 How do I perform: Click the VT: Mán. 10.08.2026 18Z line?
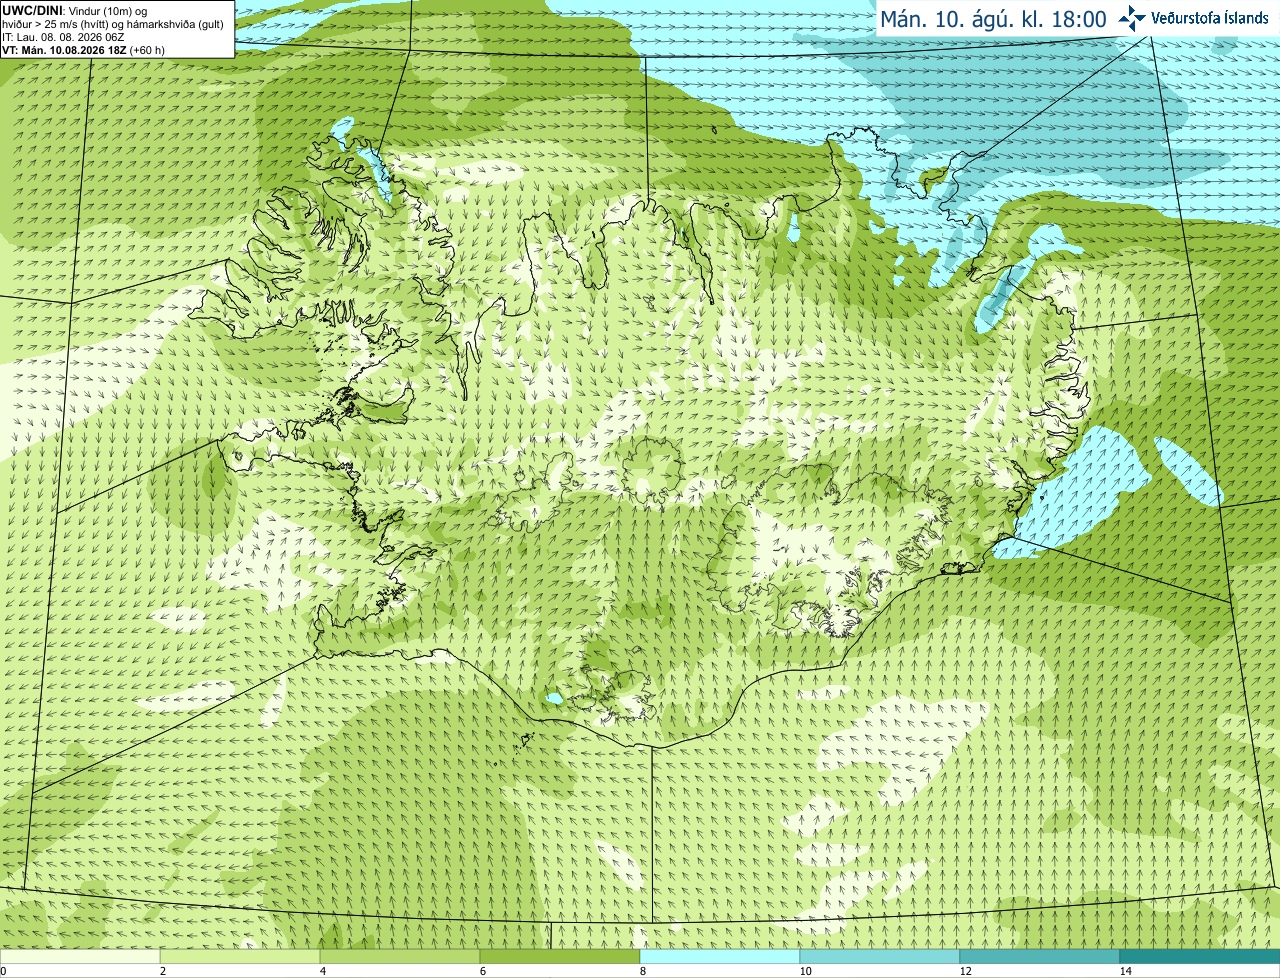click(83, 50)
